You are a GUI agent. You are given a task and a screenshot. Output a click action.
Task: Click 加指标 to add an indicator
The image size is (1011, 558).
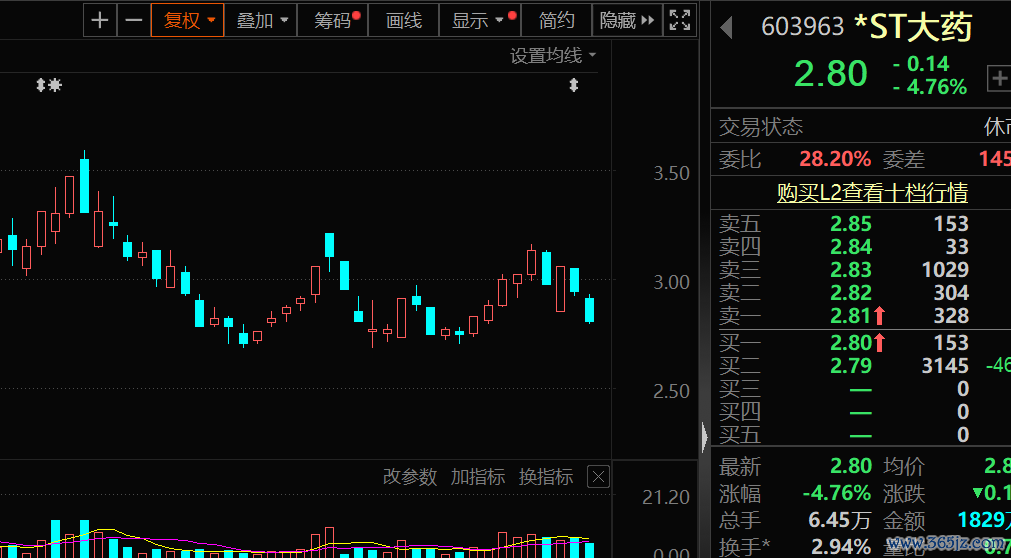click(478, 477)
